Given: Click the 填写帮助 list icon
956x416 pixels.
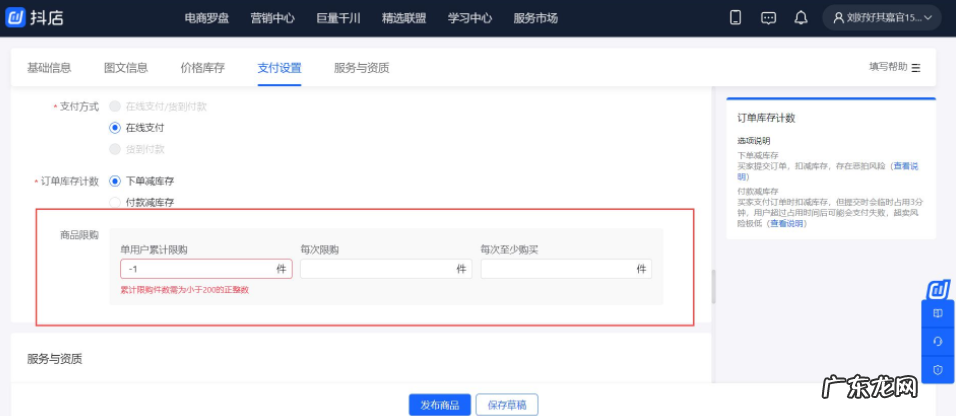Looking at the screenshot, I should (916, 68).
